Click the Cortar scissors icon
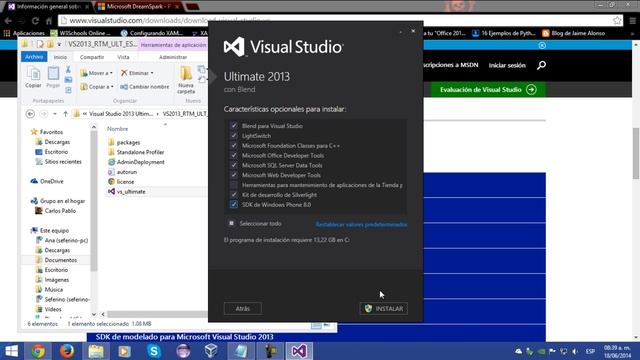The height and width of the screenshot is (360, 640). (x=68, y=70)
